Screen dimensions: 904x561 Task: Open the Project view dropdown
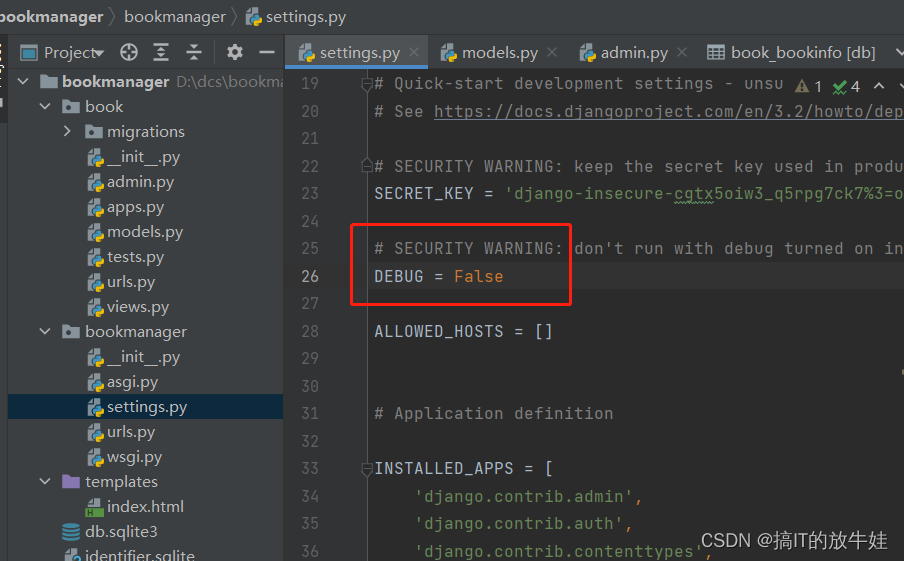pyautogui.click(x=73, y=53)
